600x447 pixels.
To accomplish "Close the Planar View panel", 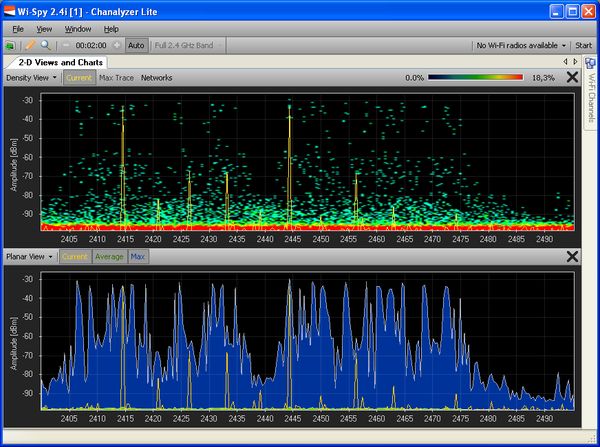I will click(x=572, y=257).
